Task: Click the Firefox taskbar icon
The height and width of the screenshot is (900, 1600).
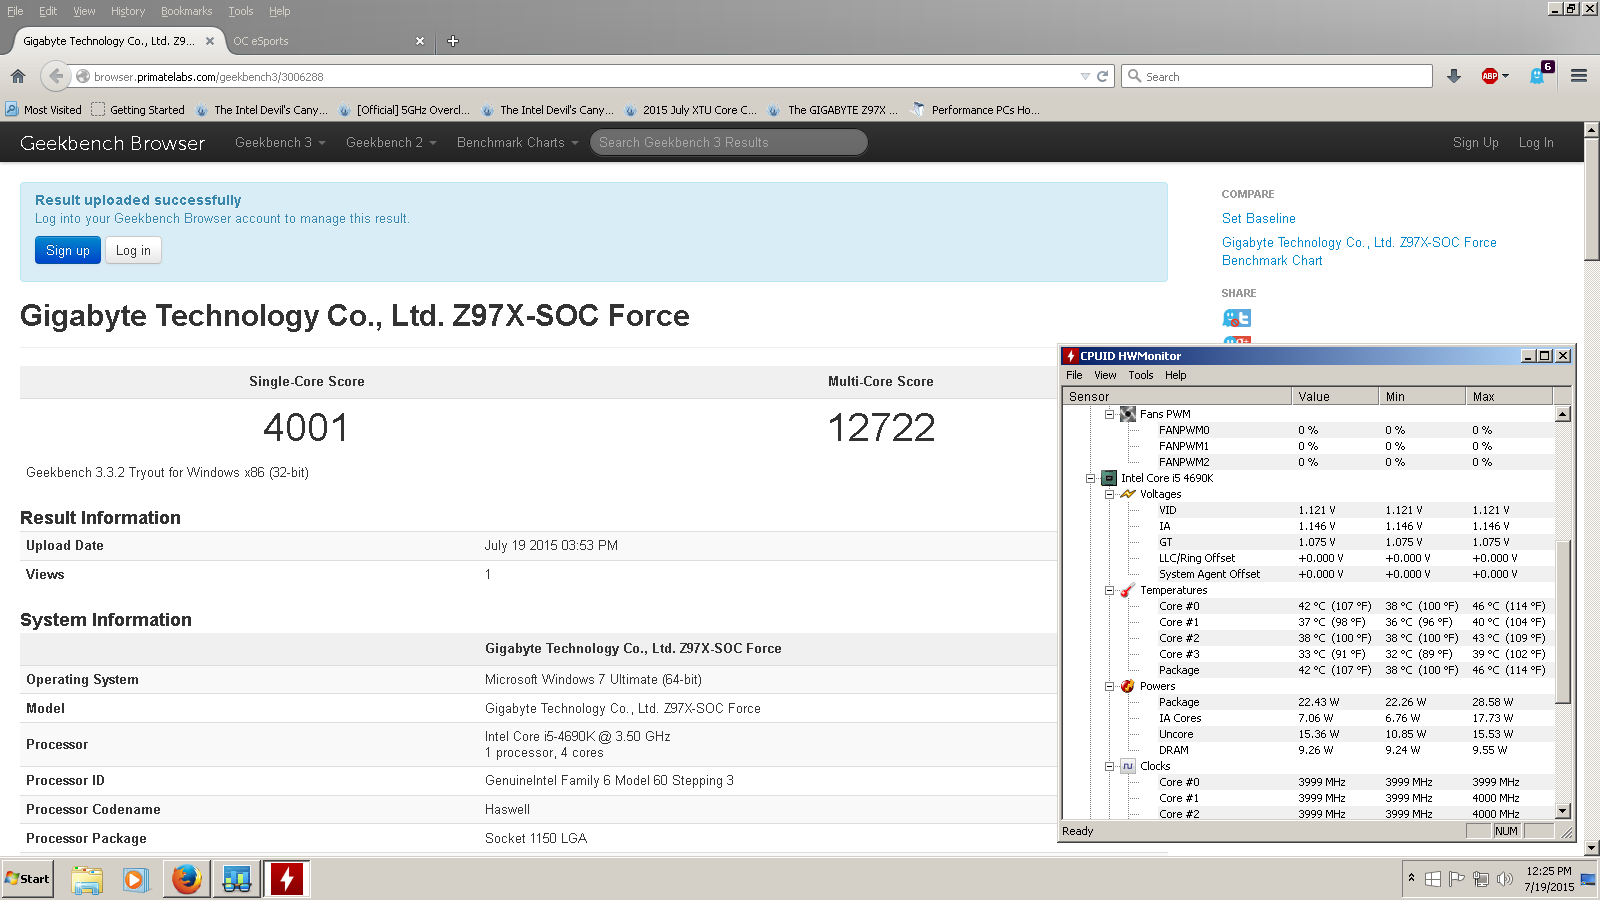Action: (186, 879)
